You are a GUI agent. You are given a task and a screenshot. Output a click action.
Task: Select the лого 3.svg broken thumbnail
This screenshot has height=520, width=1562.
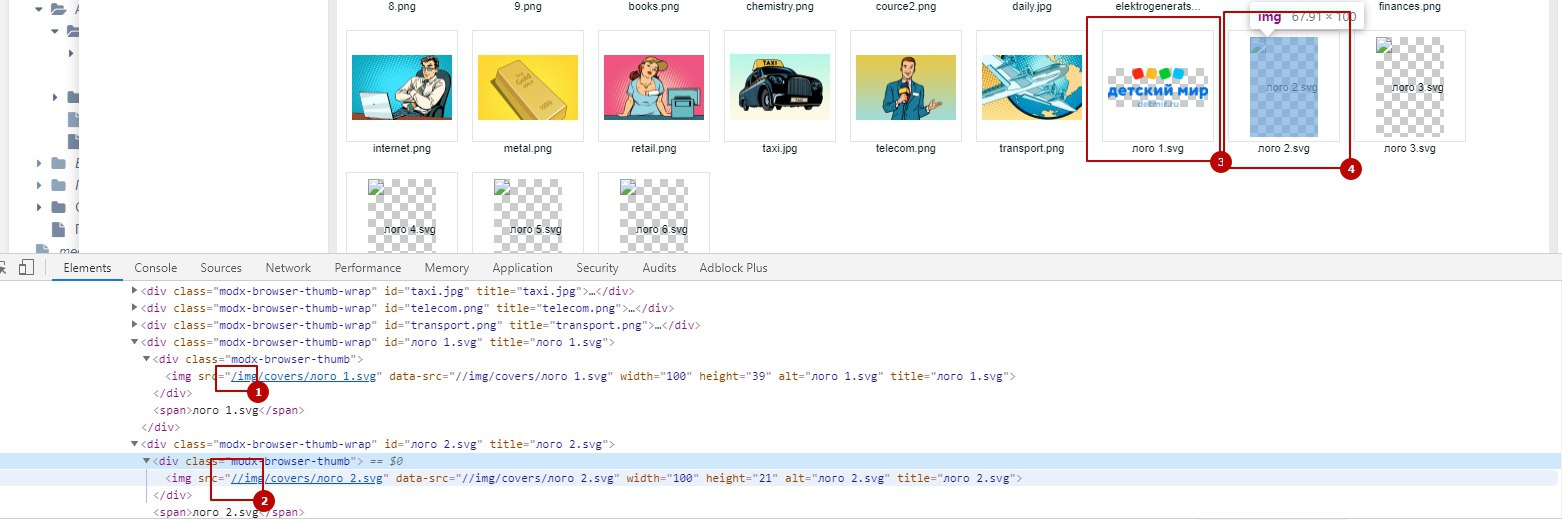tap(1410, 87)
